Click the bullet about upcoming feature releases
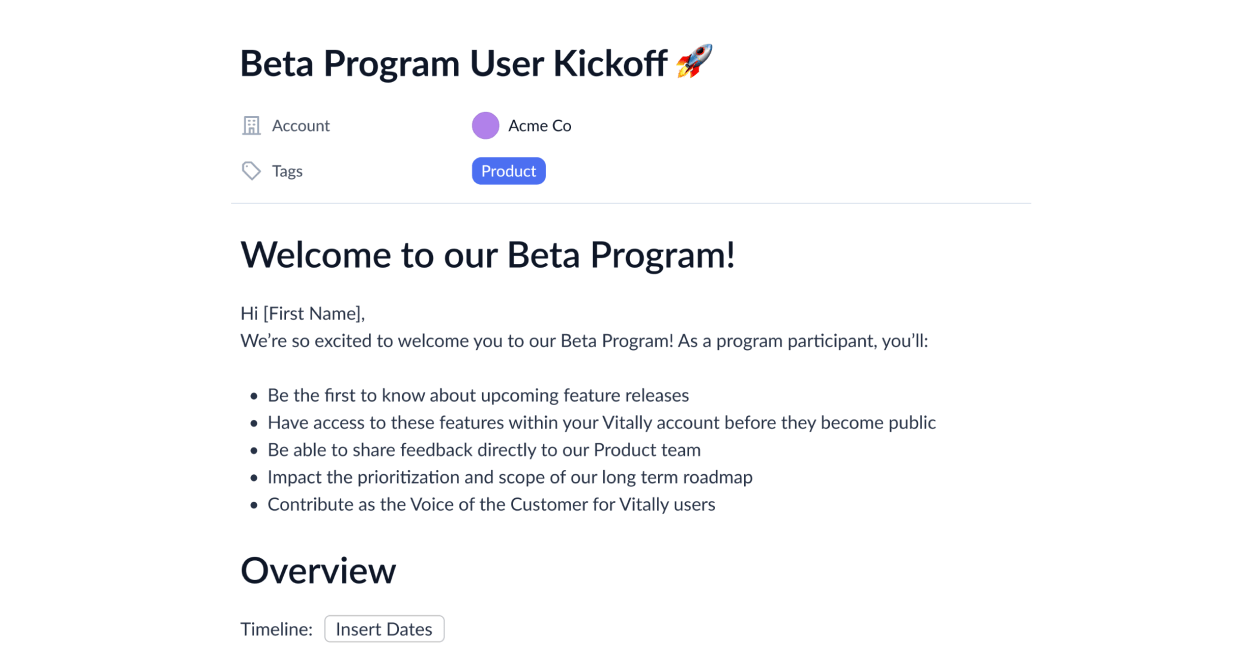1260x662 pixels. (478, 395)
